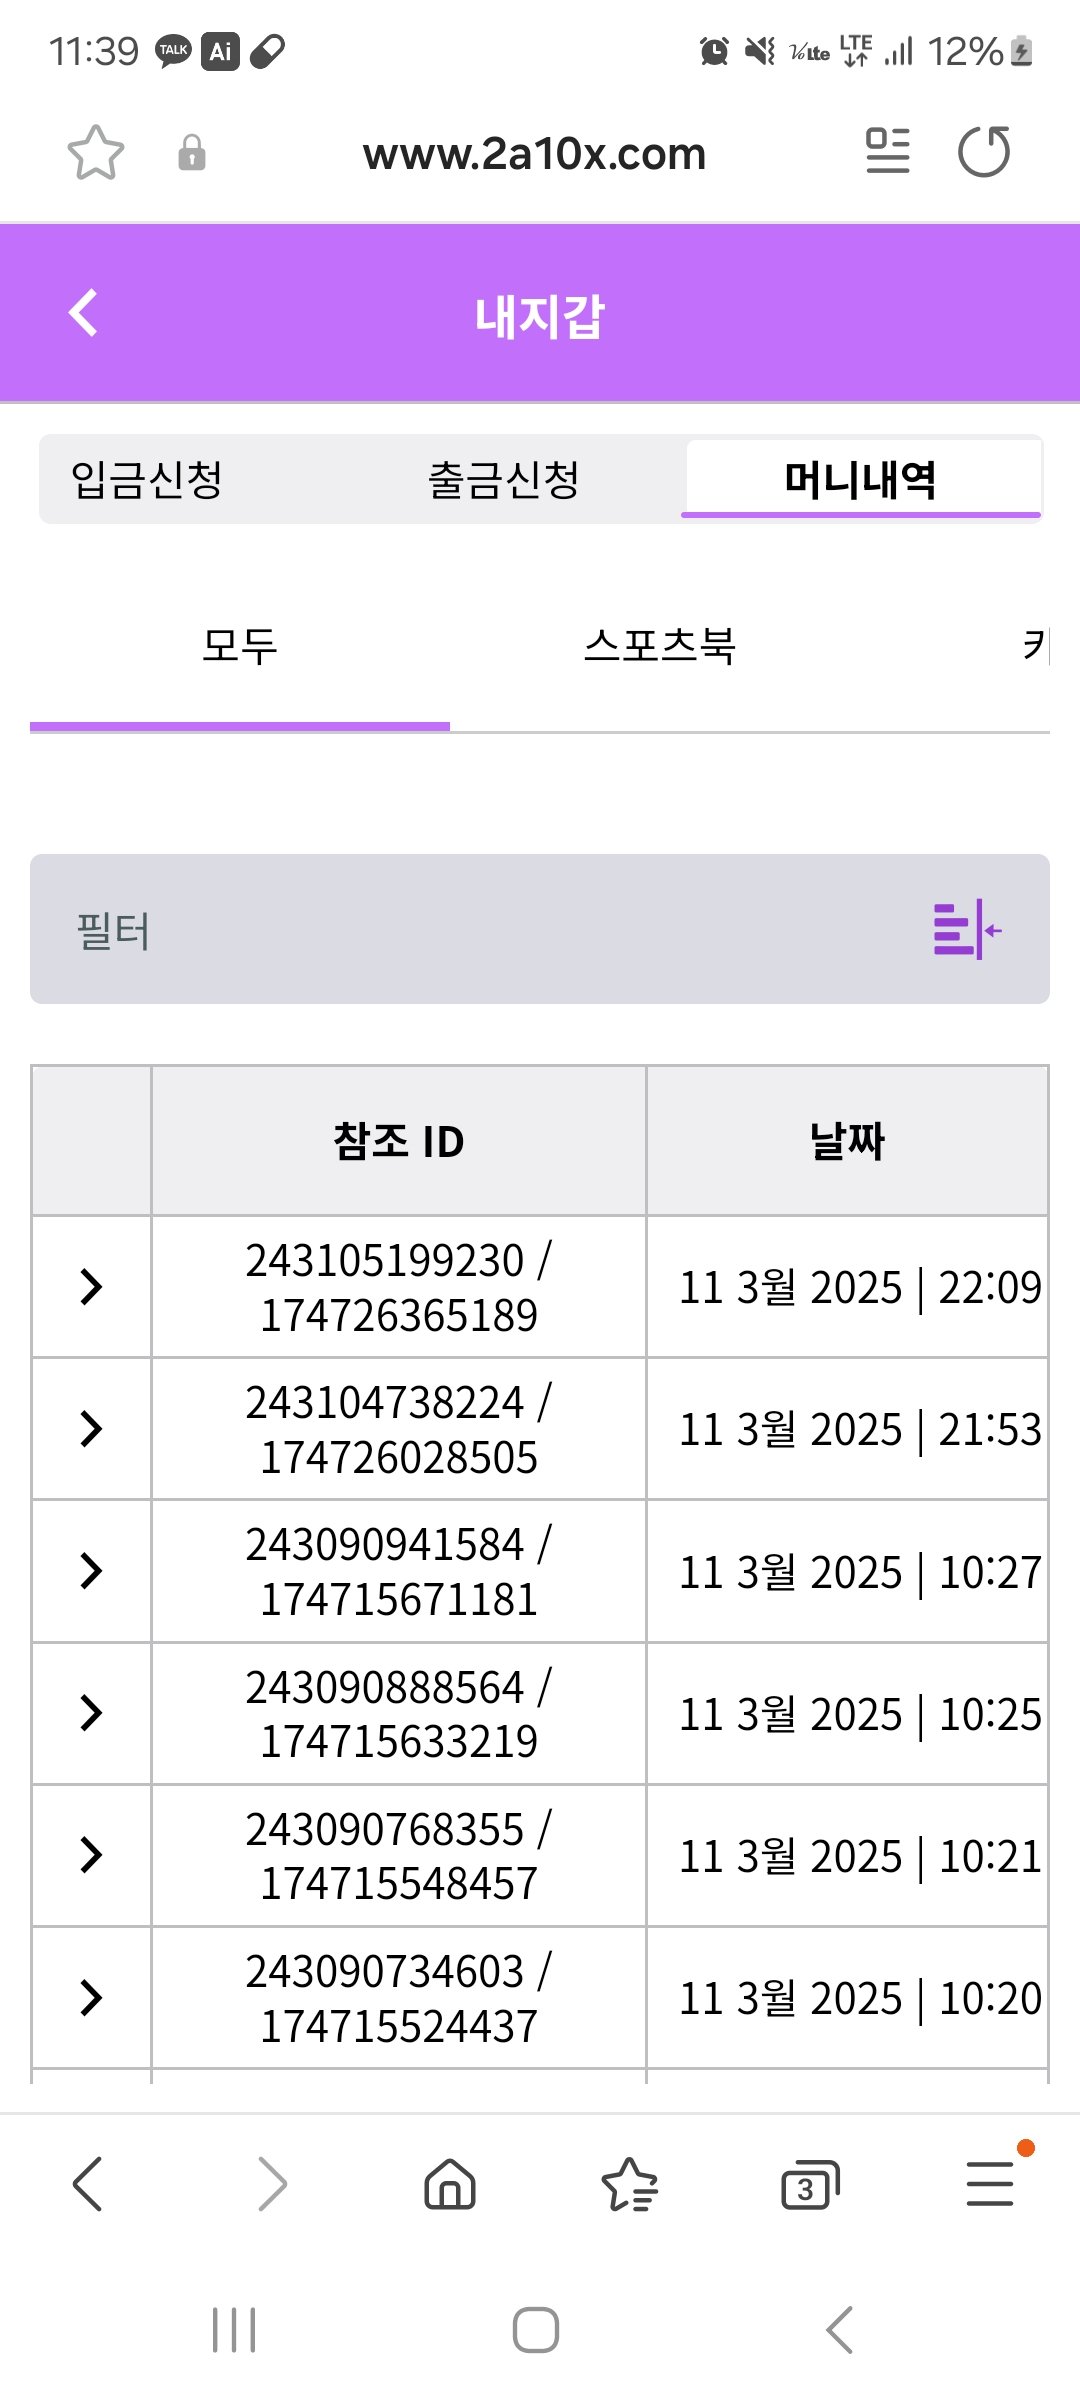This screenshot has height=2400, width=1080.
Task: Go back using the purple header arrow
Action: click(x=84, y=314)
